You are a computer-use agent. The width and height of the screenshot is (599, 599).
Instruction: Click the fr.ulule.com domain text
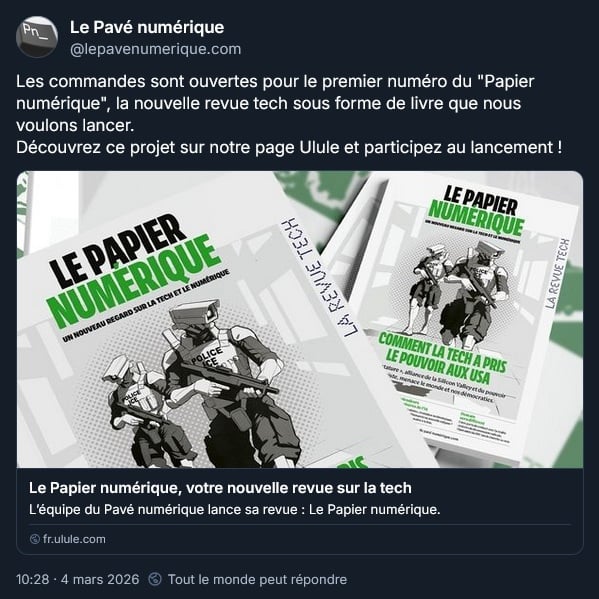tap(74, 539)
